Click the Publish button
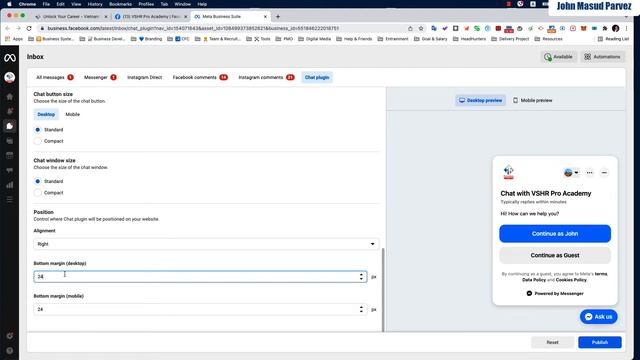The width and height of the screenshot is (640, 360). coord(600,342)
